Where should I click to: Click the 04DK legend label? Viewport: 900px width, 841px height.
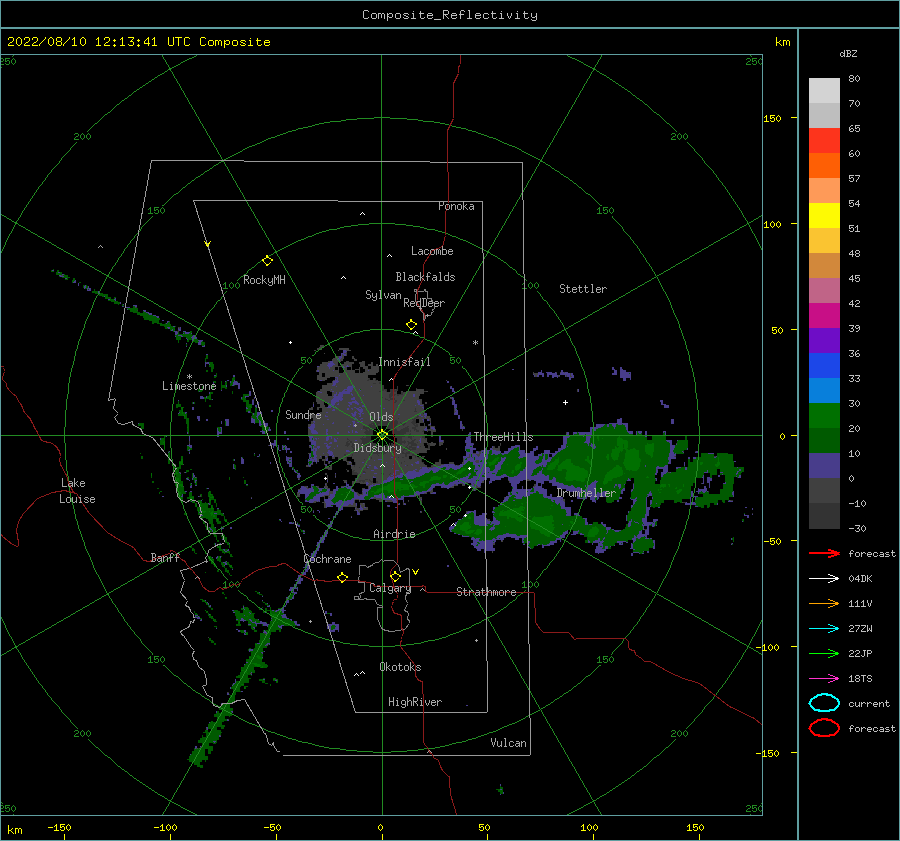click(860, 579)
